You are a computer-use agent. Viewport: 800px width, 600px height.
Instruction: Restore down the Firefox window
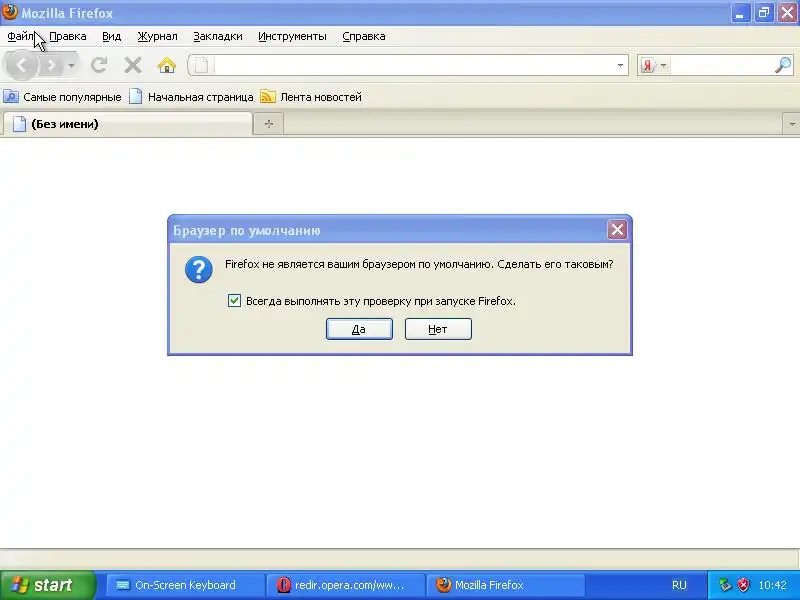pyautogui.click(x=764, y=13)
